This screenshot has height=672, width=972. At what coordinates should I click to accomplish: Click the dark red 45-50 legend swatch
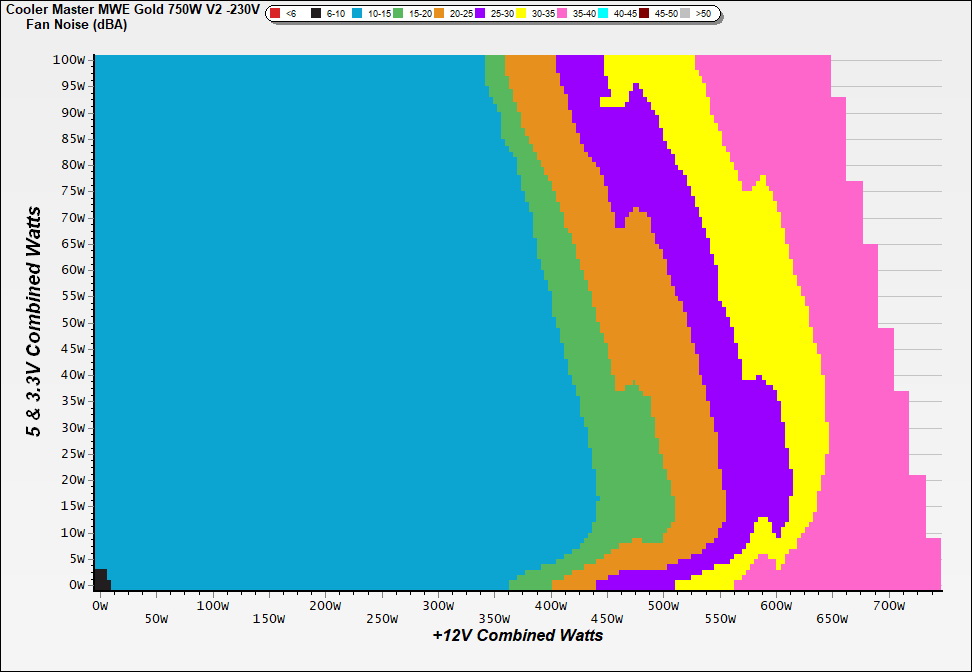pyautogui.click(x=645, y=14)
